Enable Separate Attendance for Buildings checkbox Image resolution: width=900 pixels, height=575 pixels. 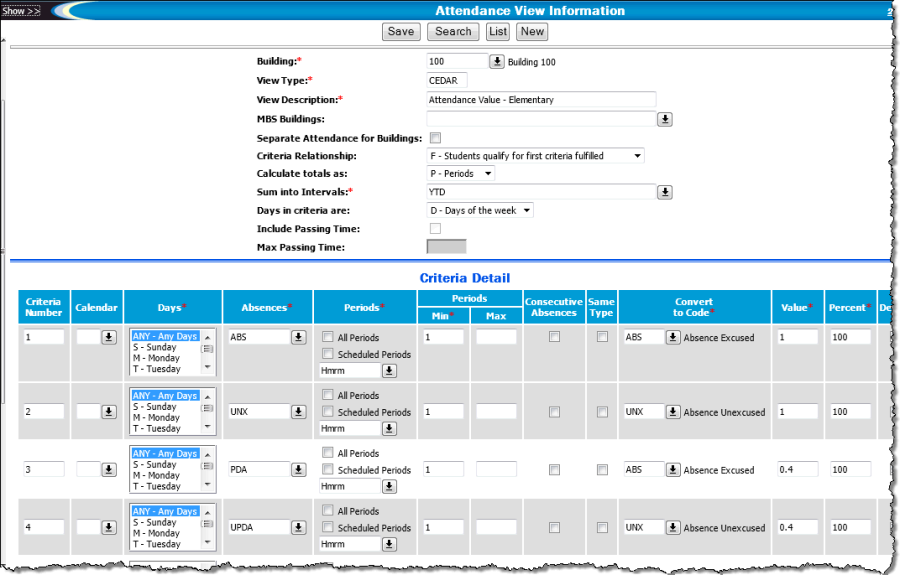pyautogui.click(x=435, y=138)
